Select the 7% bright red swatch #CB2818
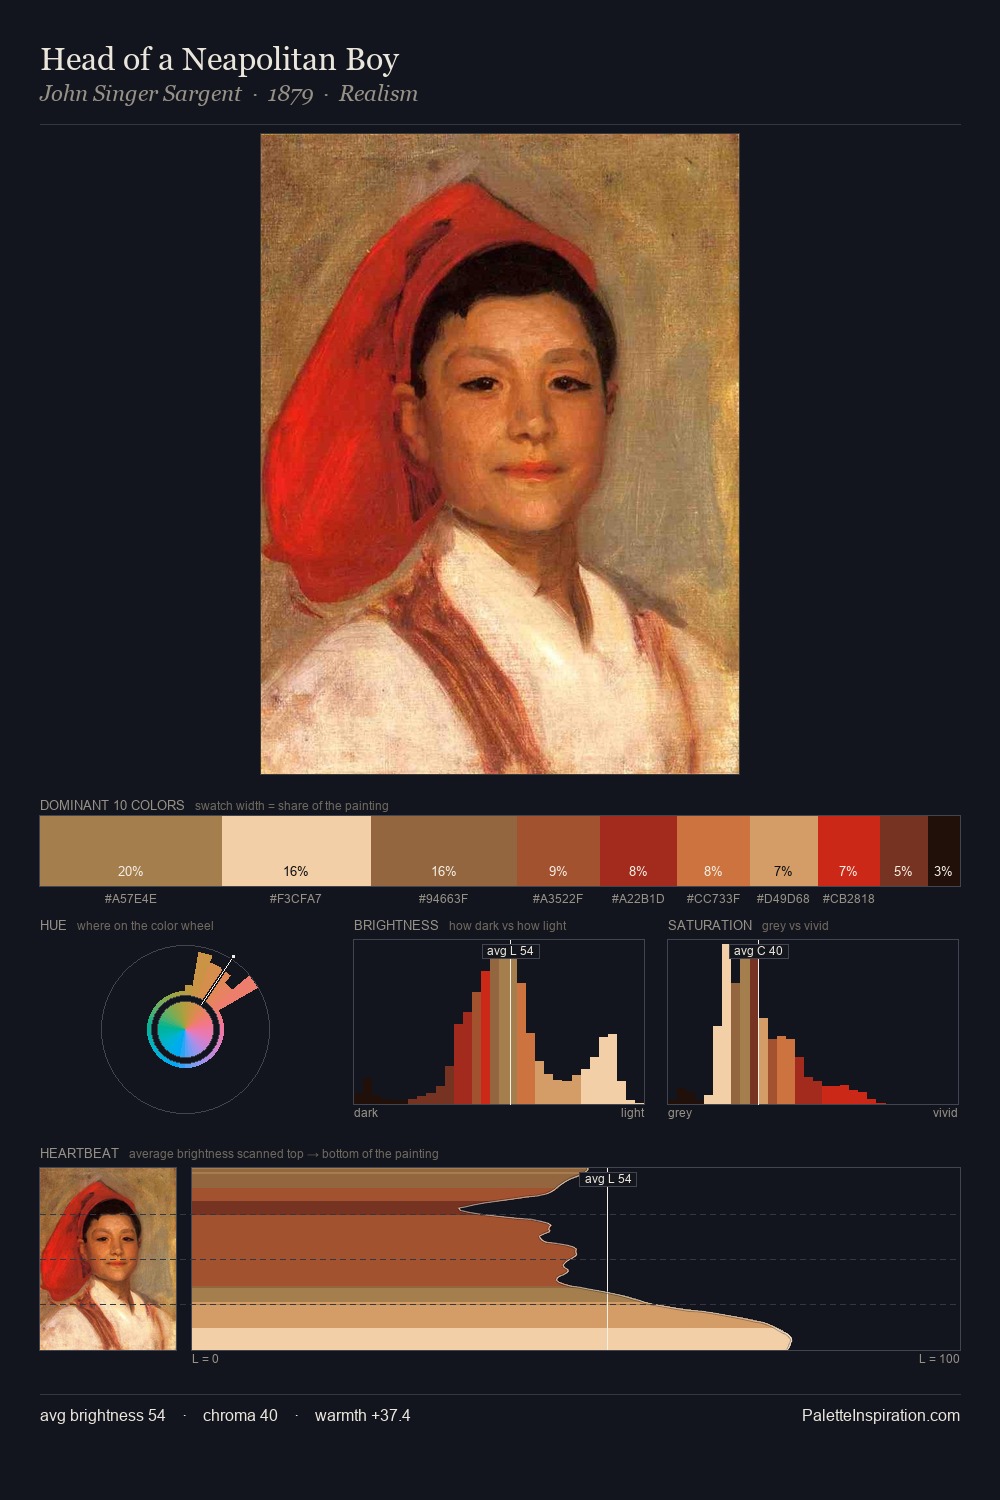The height and width of the screenshot is (1500, 1000). 849,851
